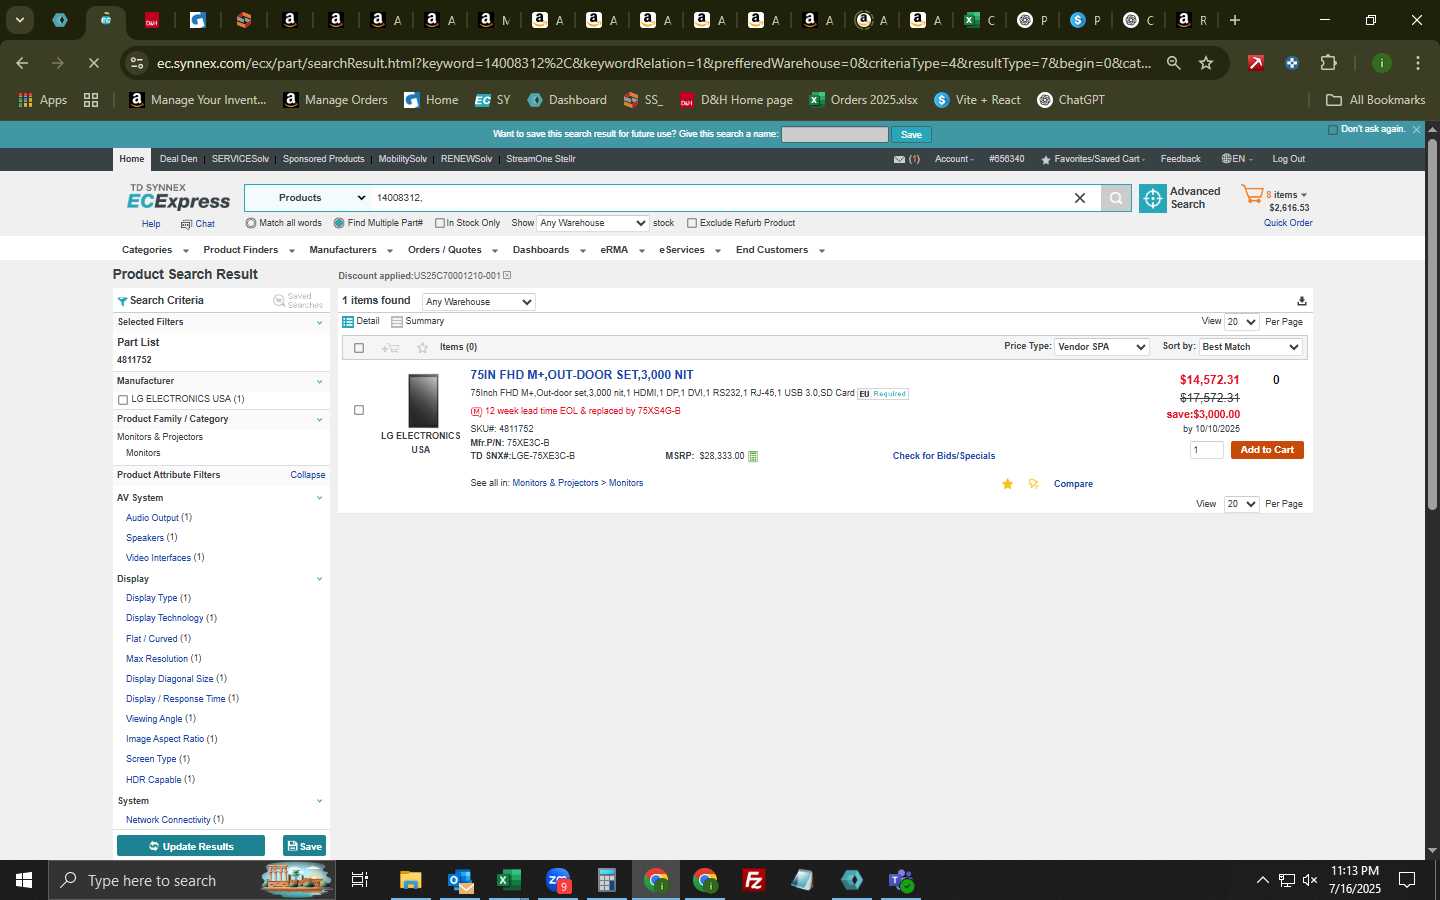This screenshot has height=900, width=1440.
Task: Open 75IN FHD M+ product title link
Action: pos(582,375)
